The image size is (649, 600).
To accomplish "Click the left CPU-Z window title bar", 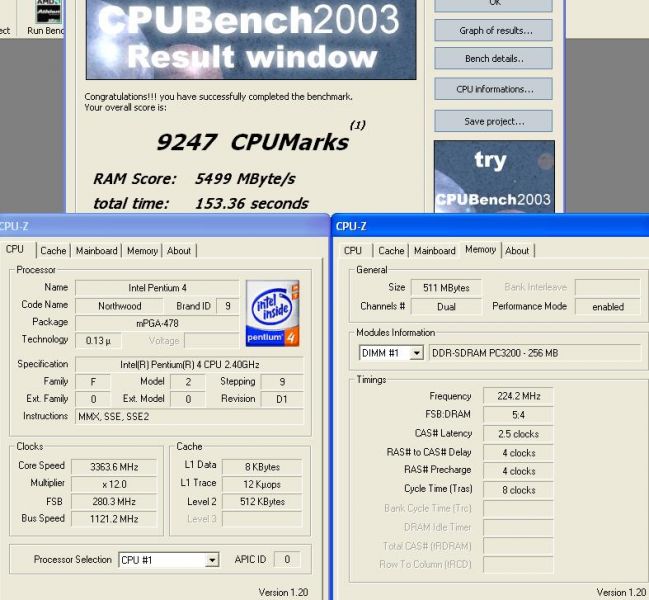I will coord(164,226).
